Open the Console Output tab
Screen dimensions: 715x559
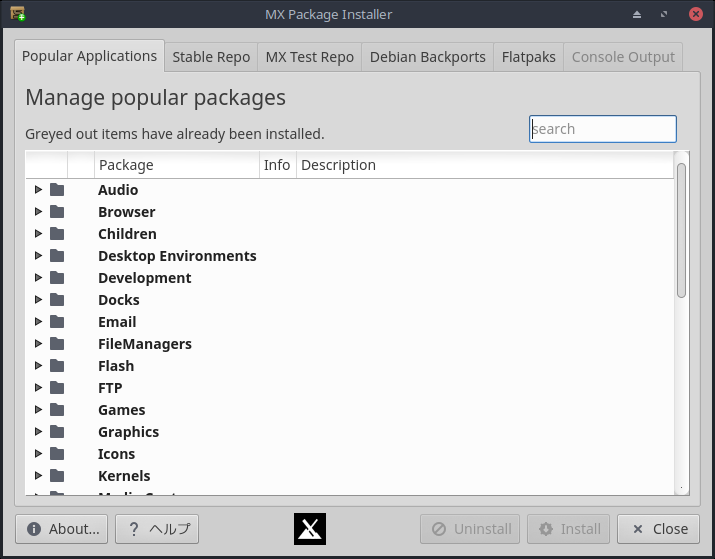[623, 57]
